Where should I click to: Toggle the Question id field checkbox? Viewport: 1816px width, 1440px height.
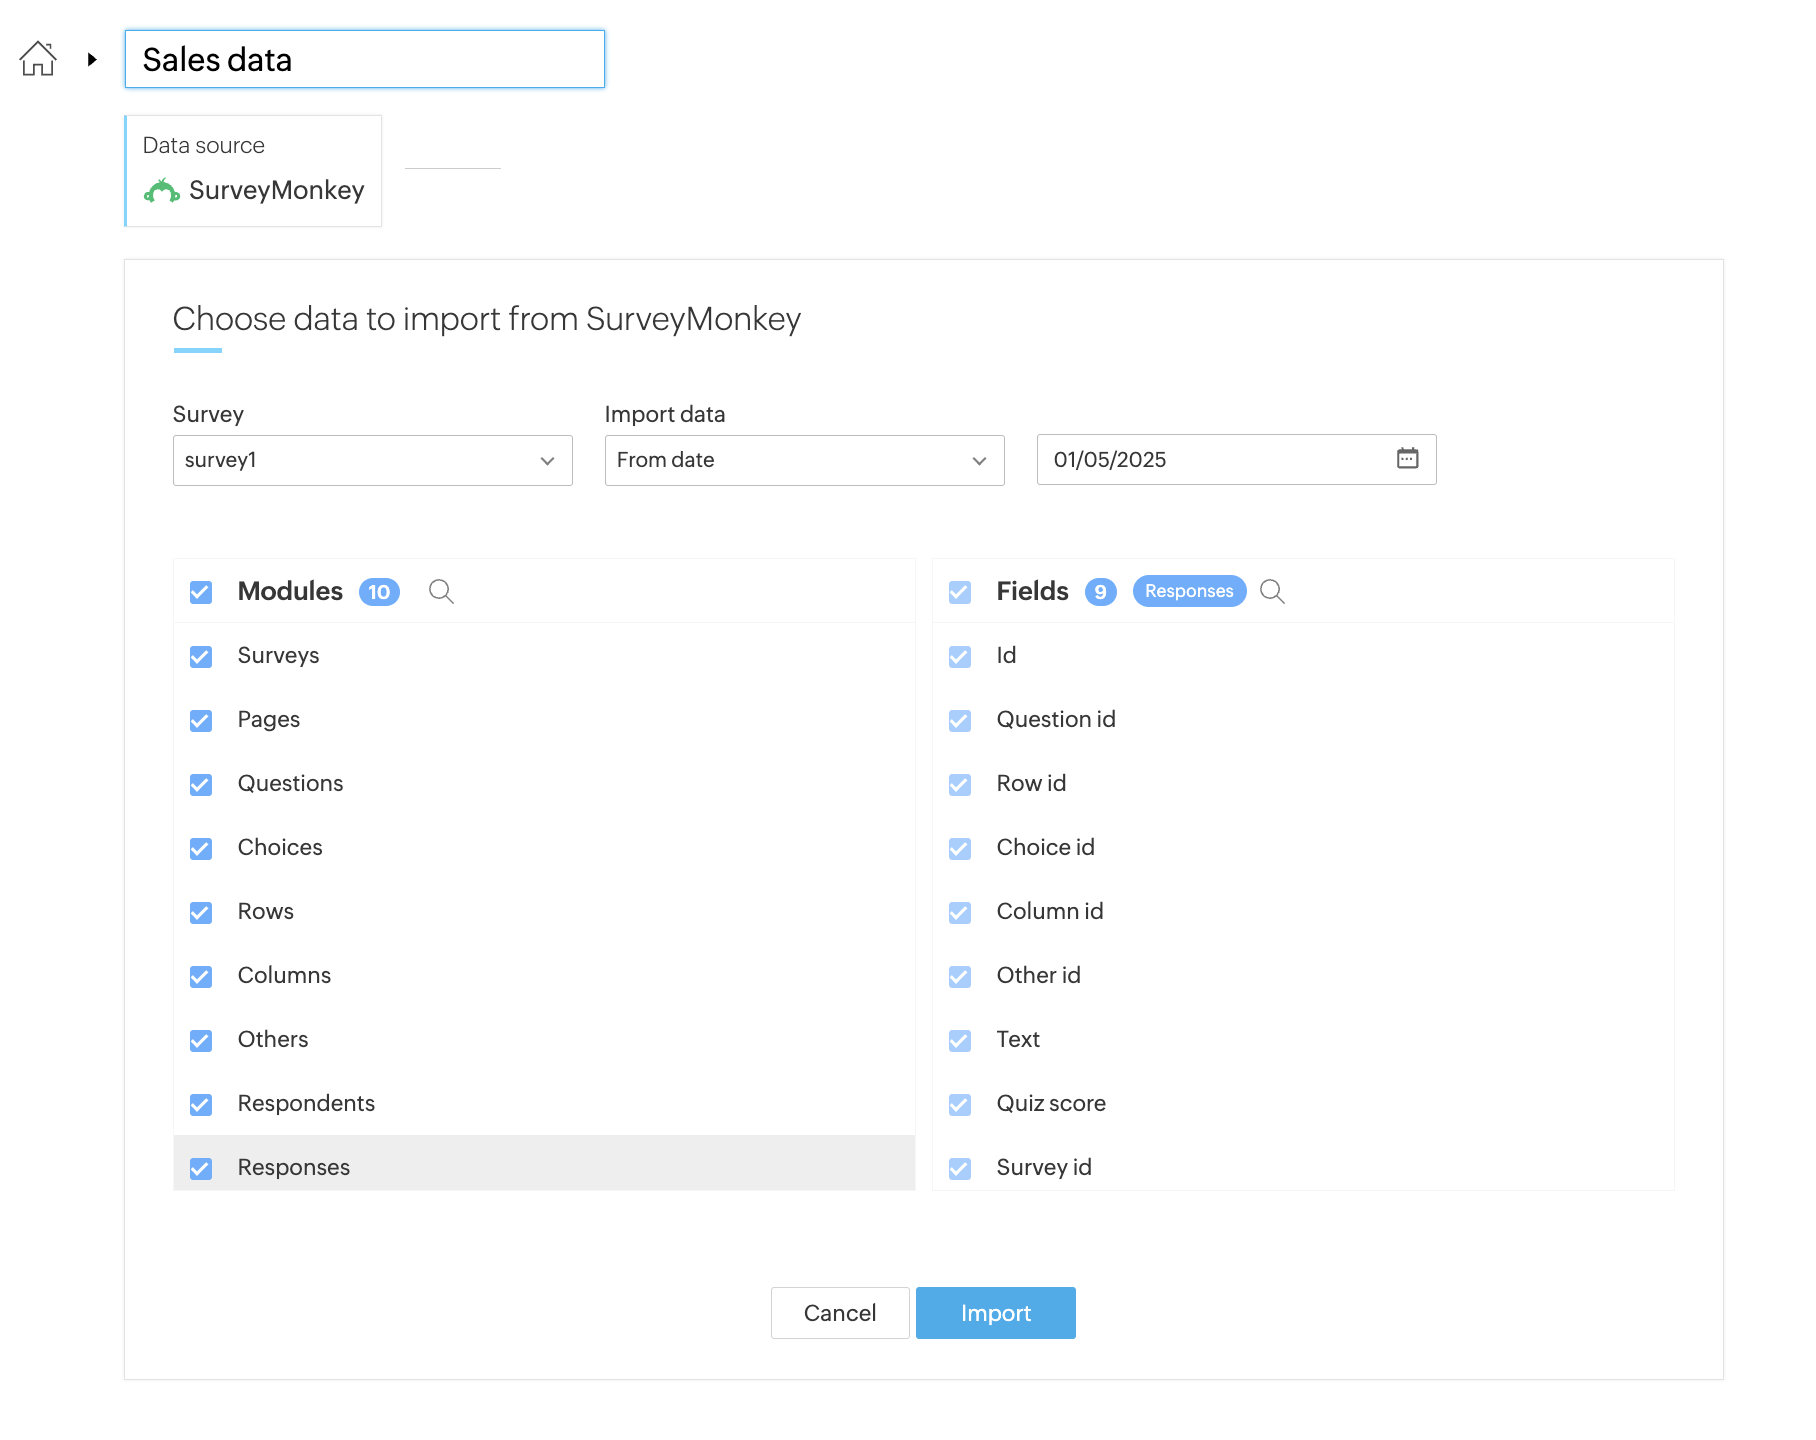click(x=960, y=720)
